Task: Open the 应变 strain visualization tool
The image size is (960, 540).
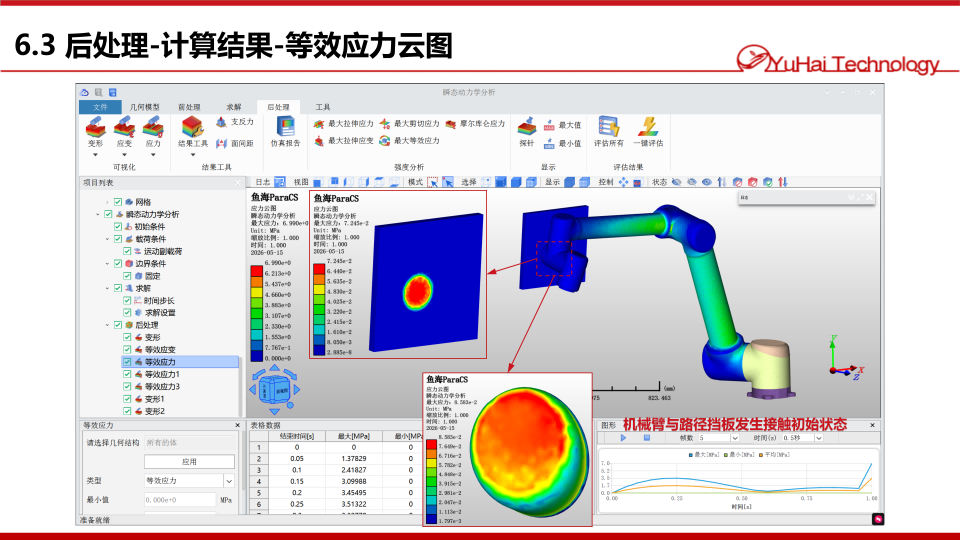Action: [x=124, y=132]
